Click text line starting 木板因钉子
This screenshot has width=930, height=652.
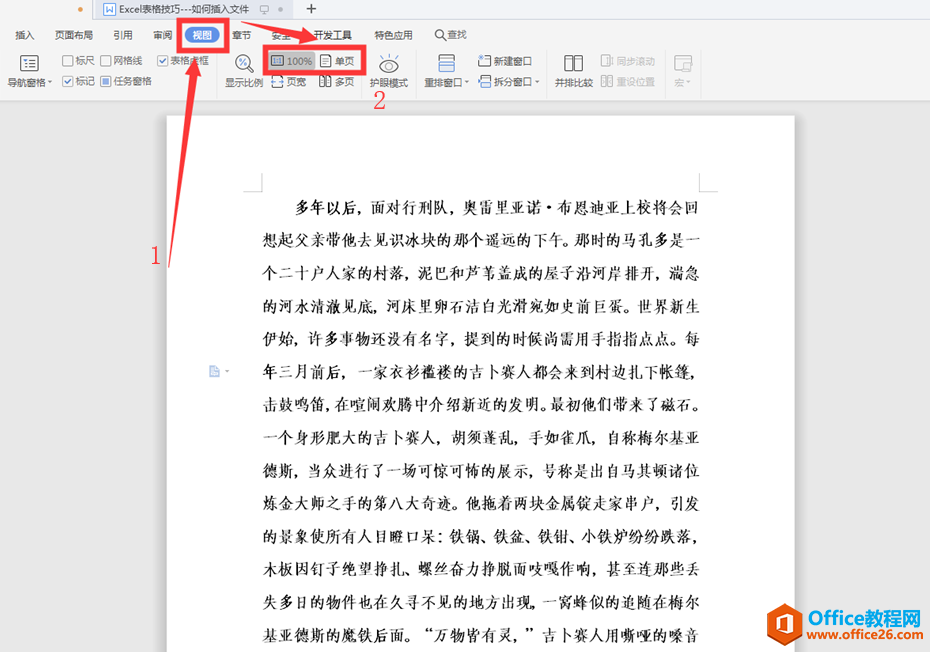(x=481, y=570)
